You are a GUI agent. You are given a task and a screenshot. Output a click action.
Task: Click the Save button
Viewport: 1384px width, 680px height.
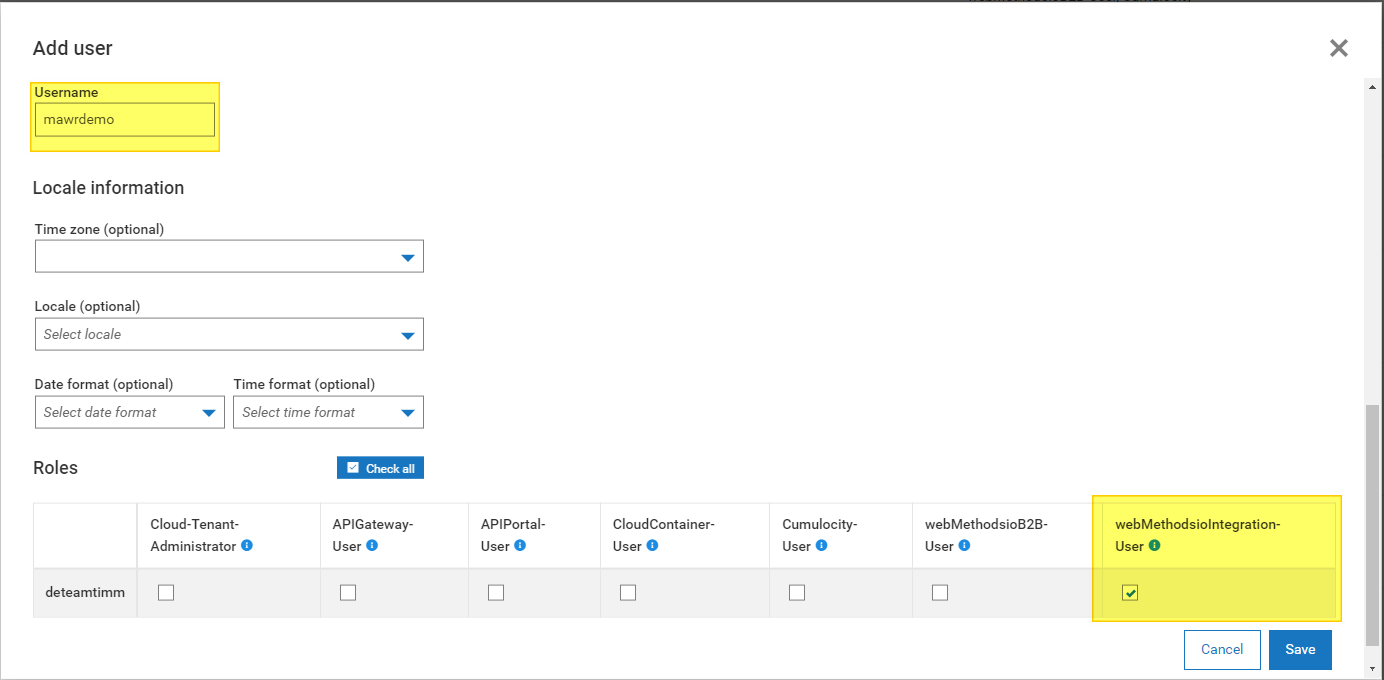pyautogui.click(x=1300, y=650)
